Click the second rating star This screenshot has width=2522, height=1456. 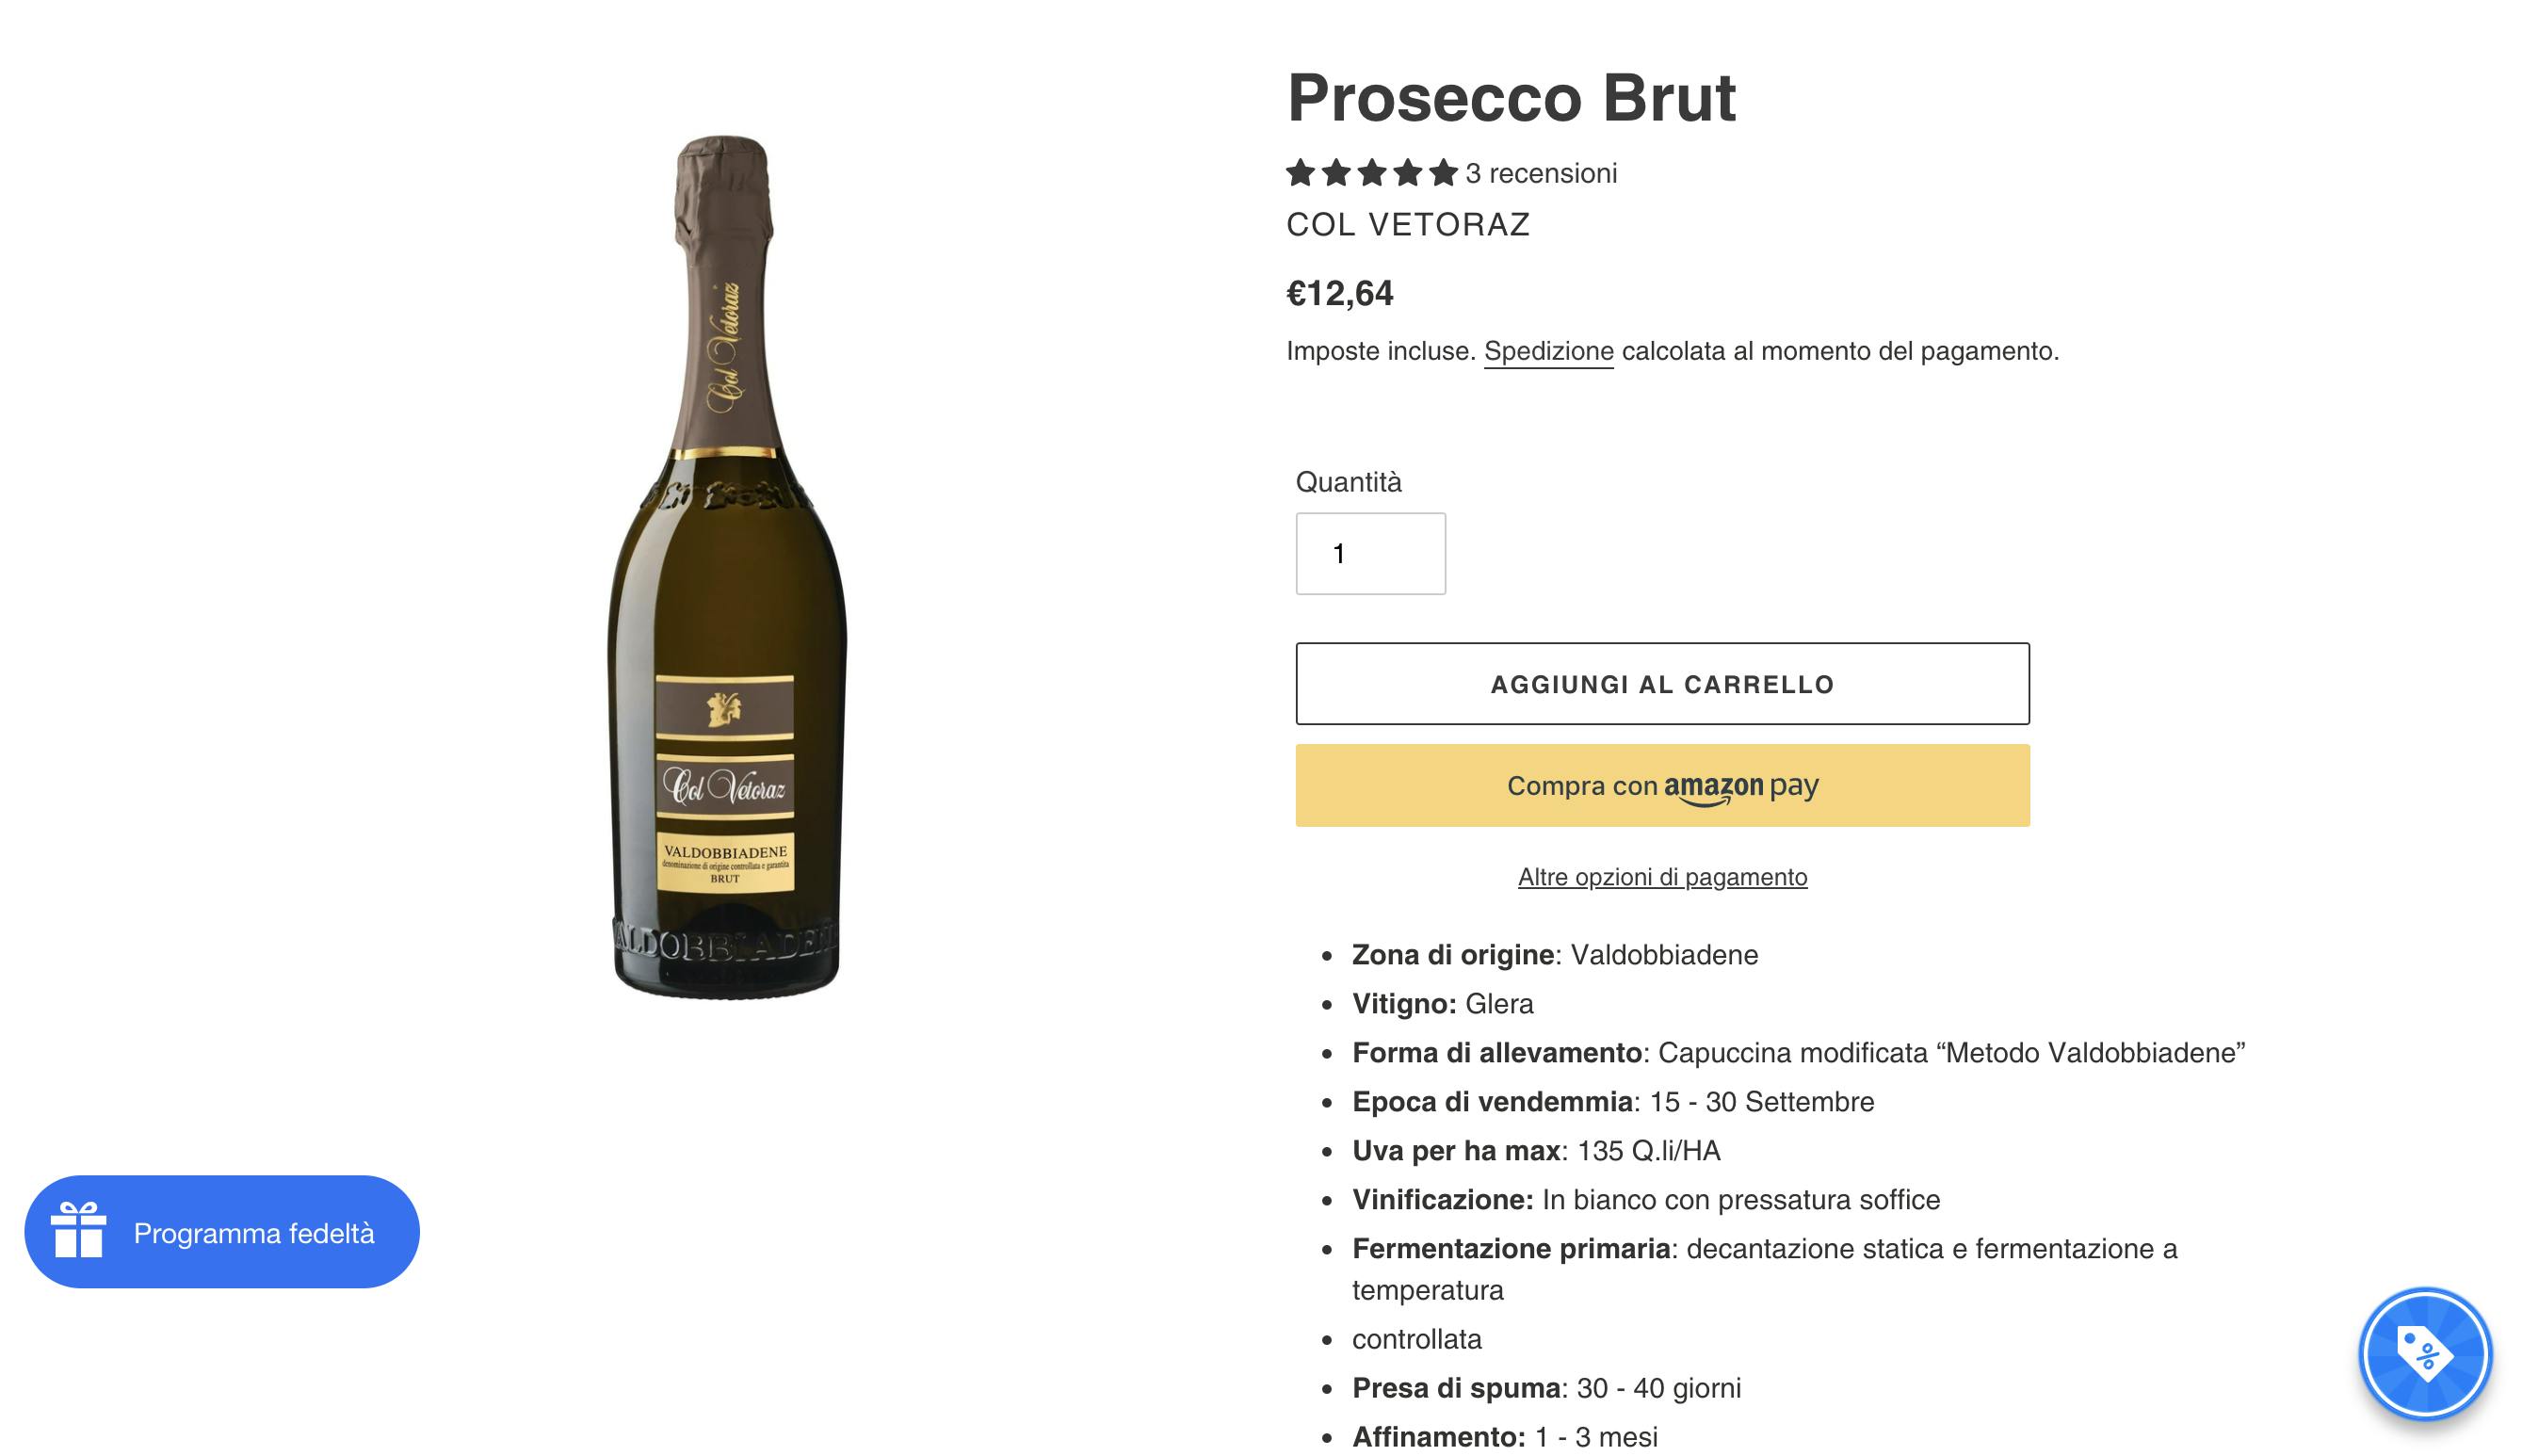pos(1336,173)
